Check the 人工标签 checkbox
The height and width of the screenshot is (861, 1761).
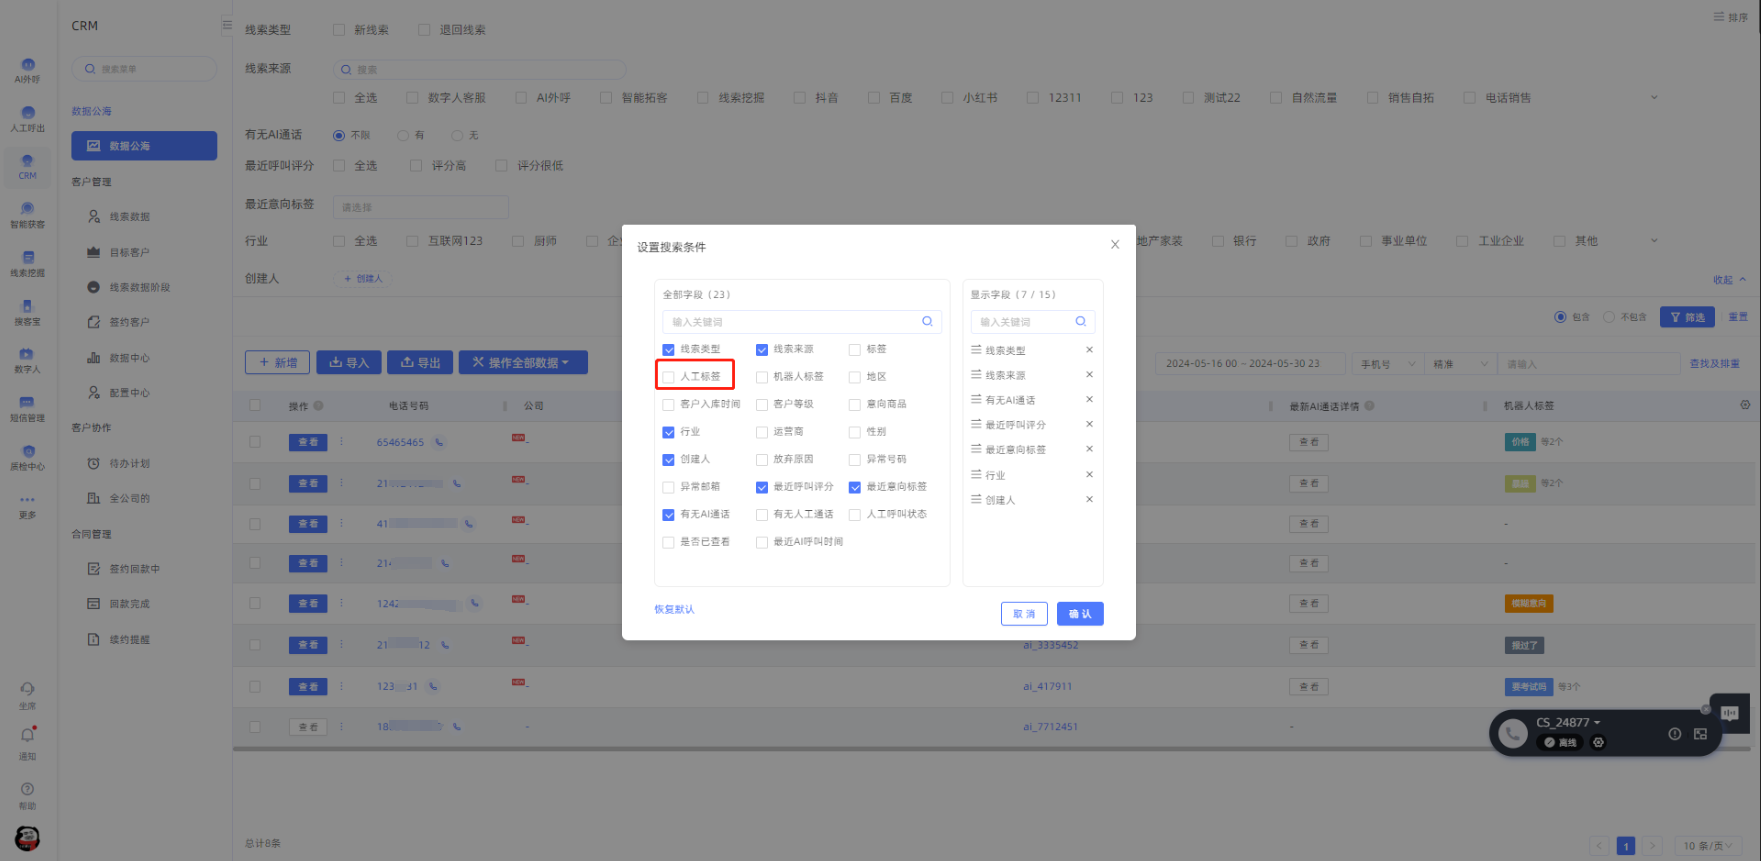(669, 377)
